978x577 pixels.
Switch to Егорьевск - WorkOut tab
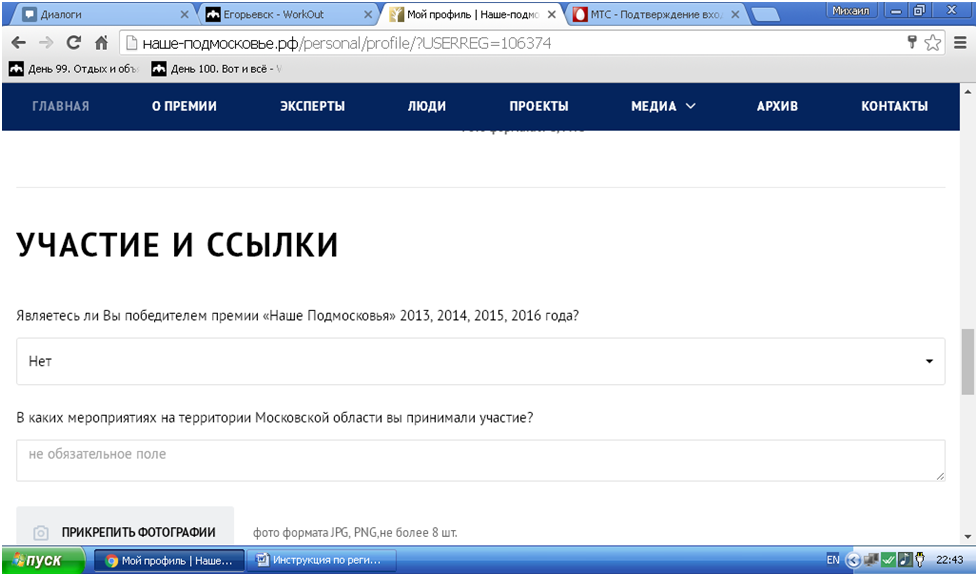(x=285, y=15)
